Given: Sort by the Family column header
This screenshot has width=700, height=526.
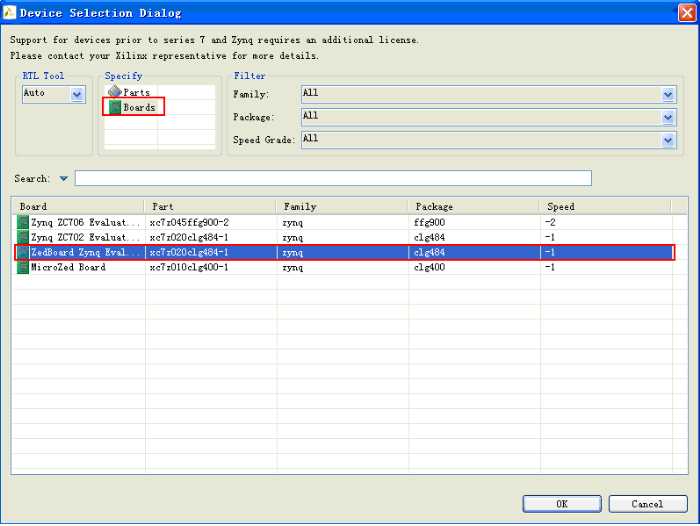Looking at the screenshot, I should (x=342, y=206).
